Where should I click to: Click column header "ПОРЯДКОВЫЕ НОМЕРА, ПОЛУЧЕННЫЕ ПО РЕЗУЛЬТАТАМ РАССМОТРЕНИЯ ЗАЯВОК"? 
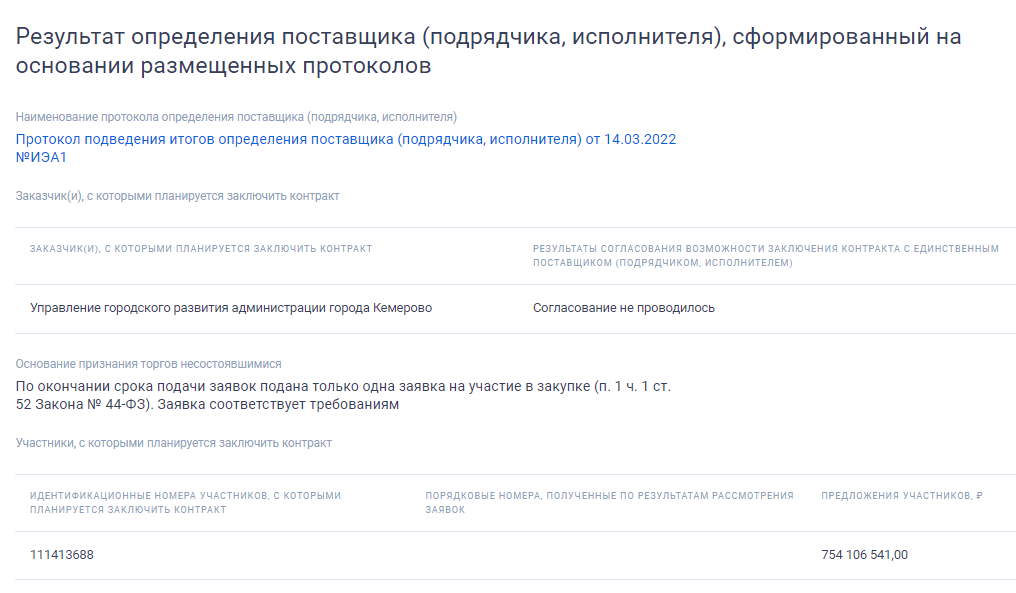coord(609,502)
